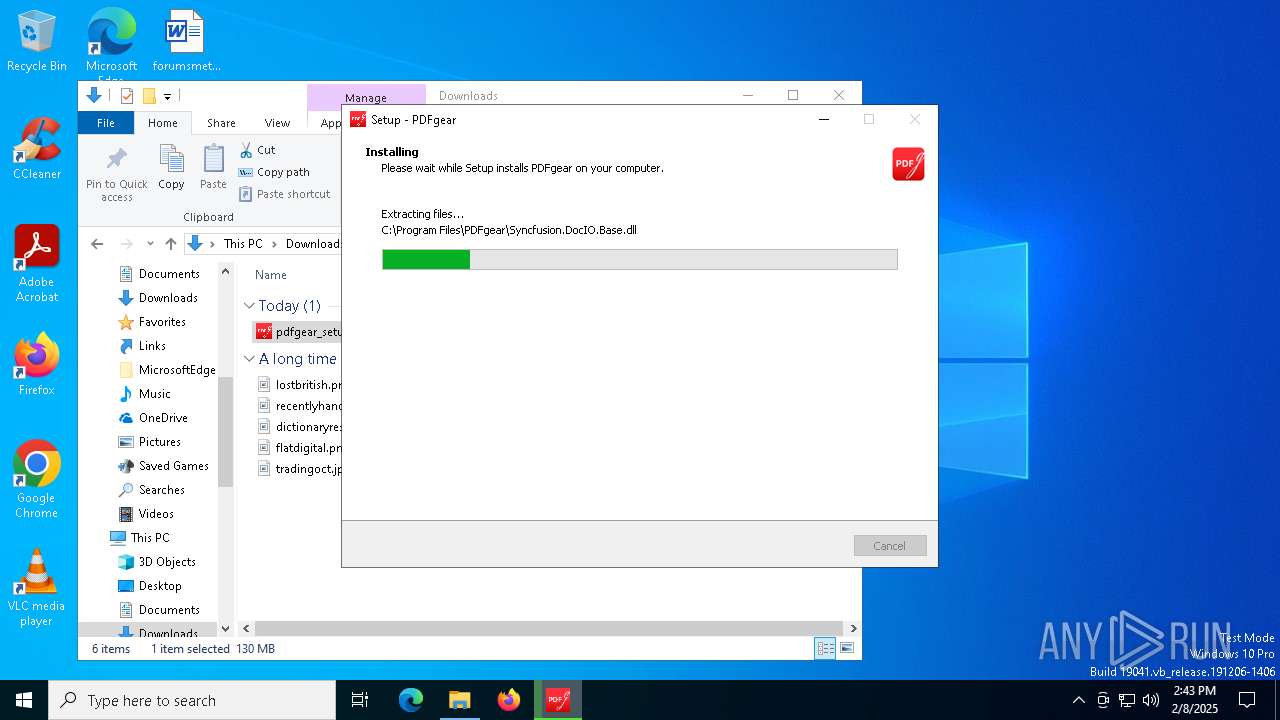Go up one folder level in Explorer

(x=171, y=244)
